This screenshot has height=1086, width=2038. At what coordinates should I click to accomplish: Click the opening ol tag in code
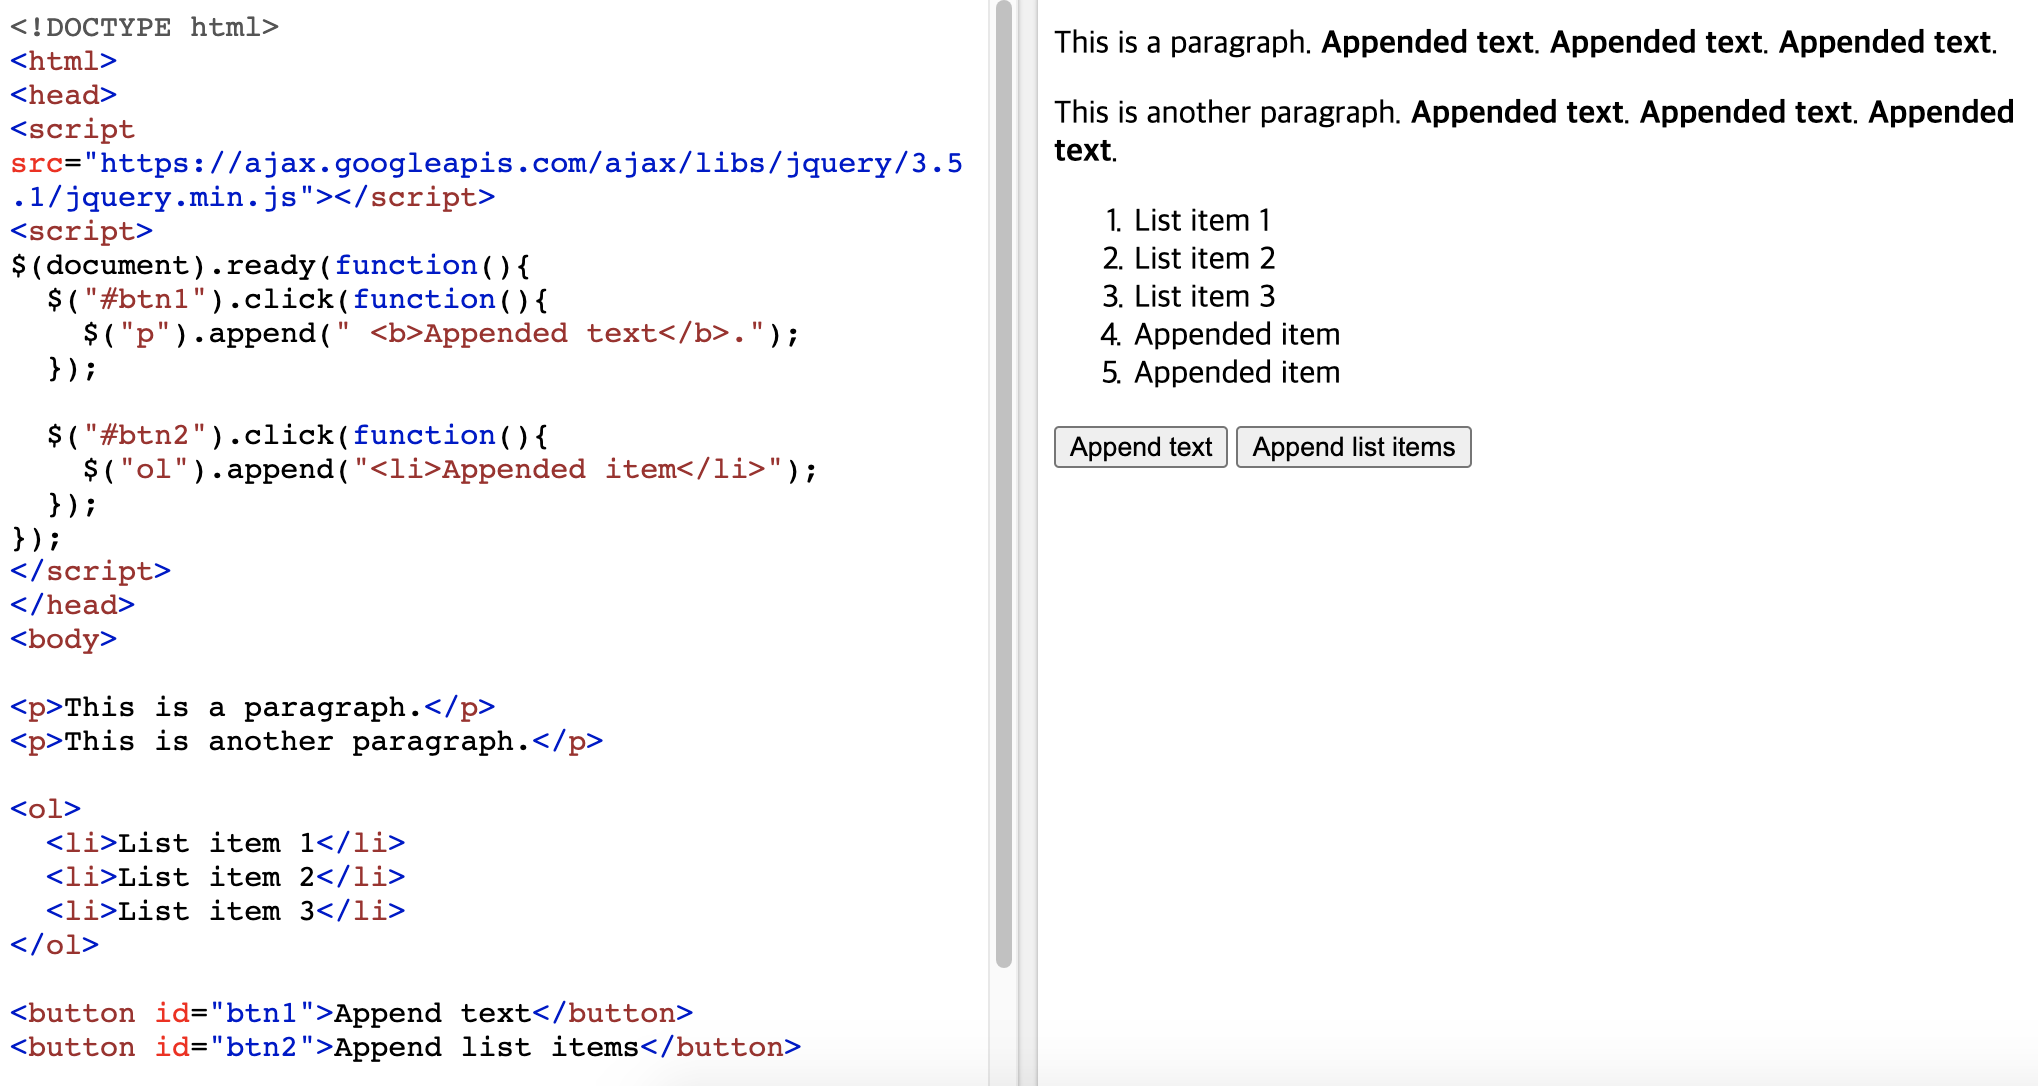click(45, 809)
